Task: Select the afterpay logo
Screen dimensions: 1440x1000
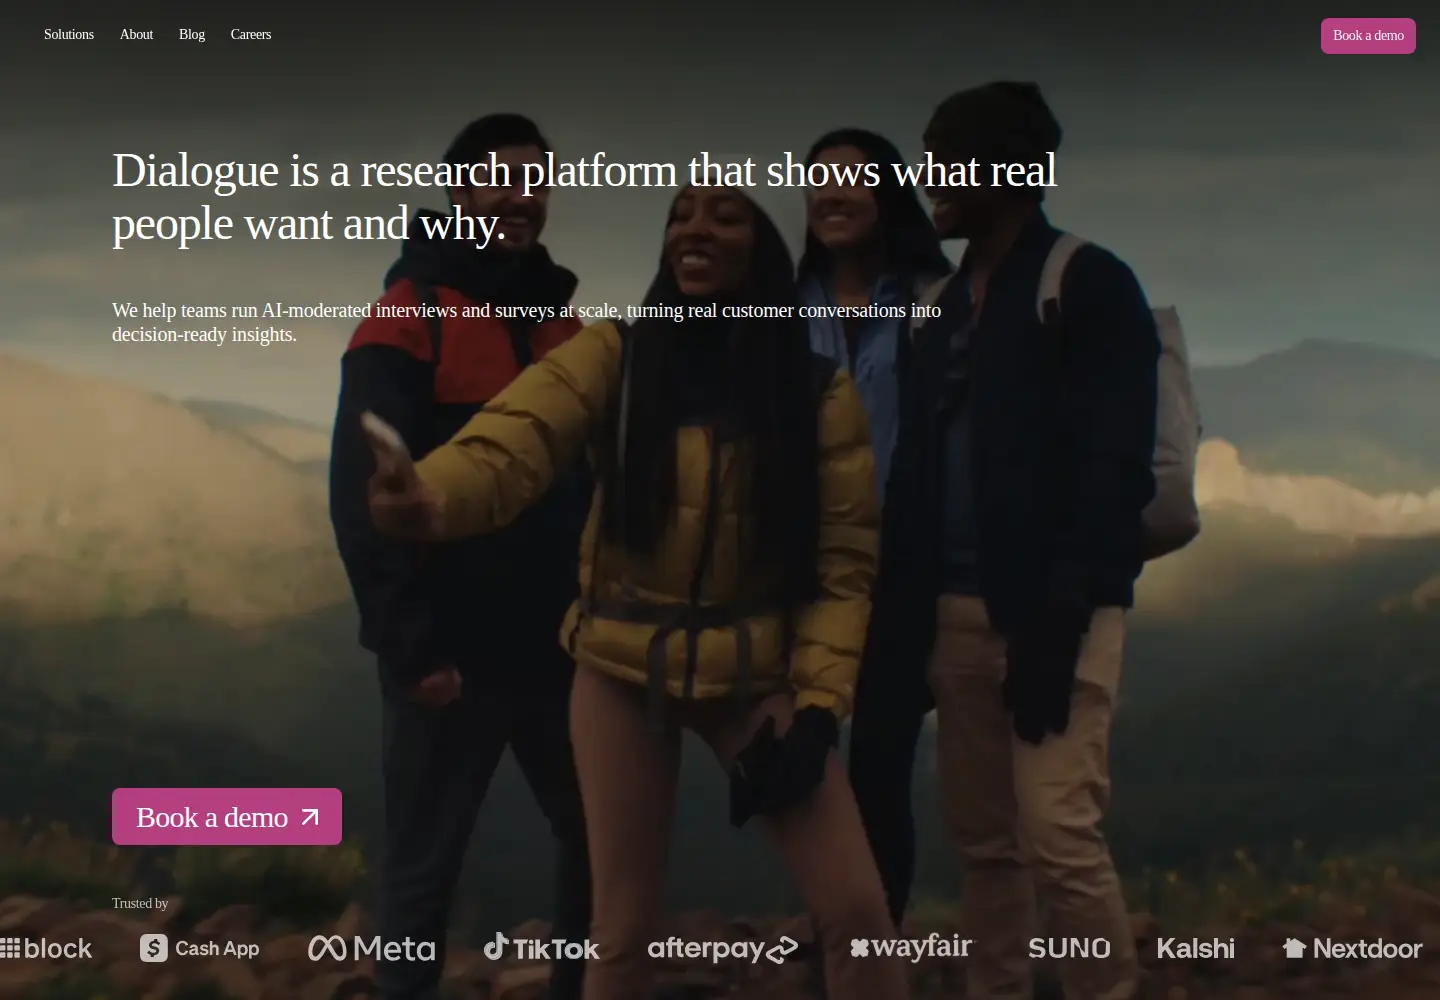Action: [x=723, y=949]
